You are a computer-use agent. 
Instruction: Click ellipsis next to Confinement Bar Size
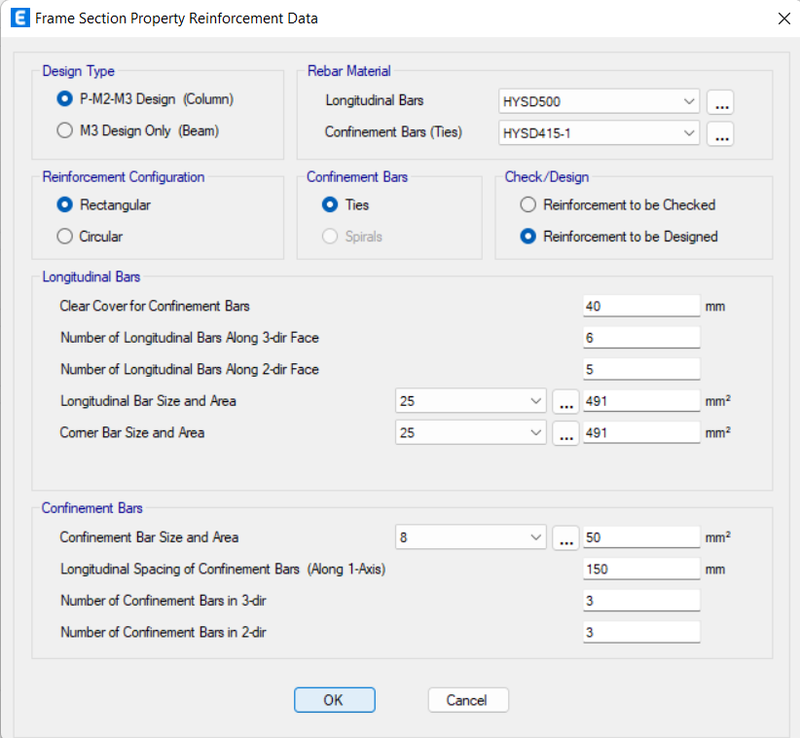566,538
